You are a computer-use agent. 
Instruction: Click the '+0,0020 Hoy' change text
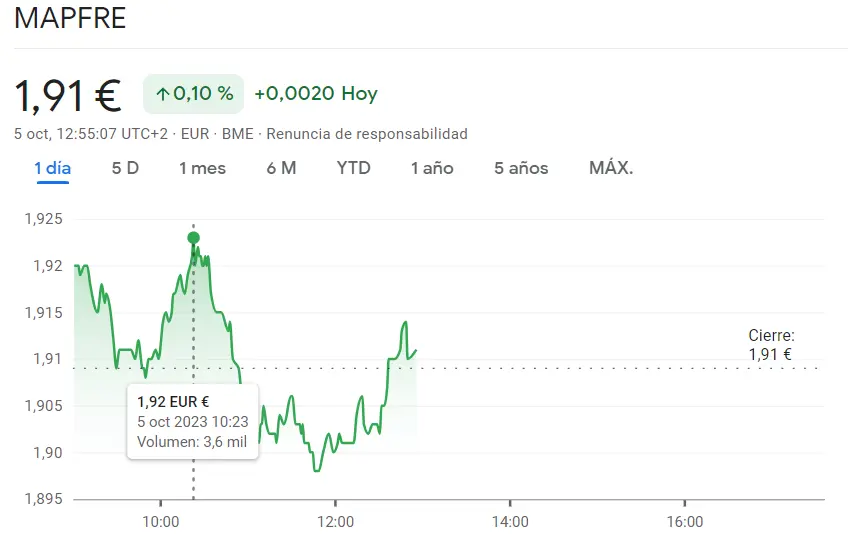pos(316,94)
